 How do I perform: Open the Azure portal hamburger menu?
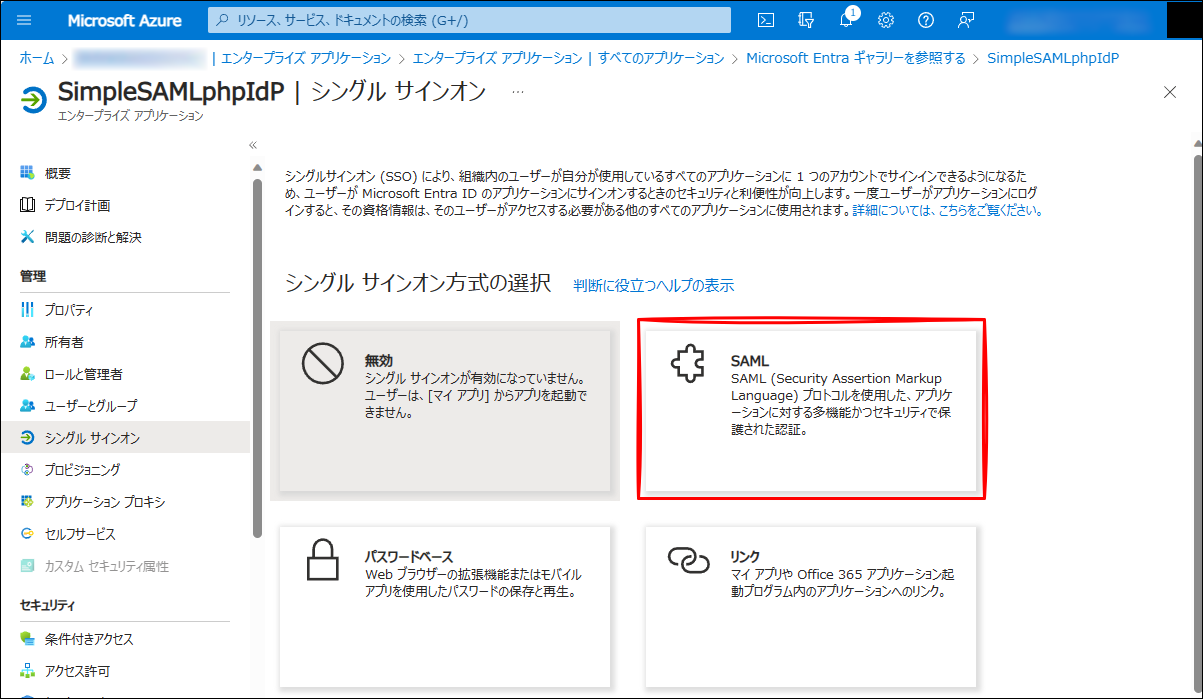pos(25,20)
